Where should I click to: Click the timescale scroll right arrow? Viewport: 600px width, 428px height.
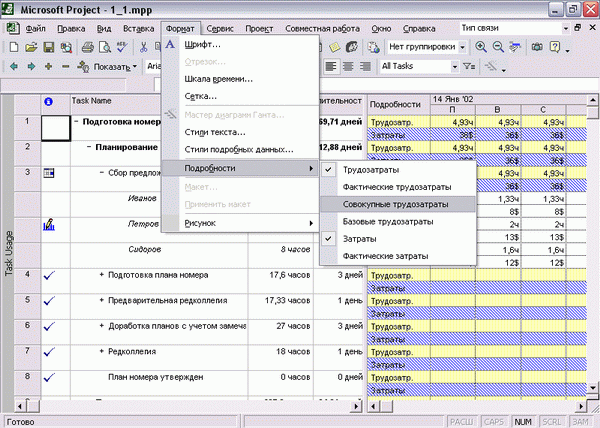[581, 406]
